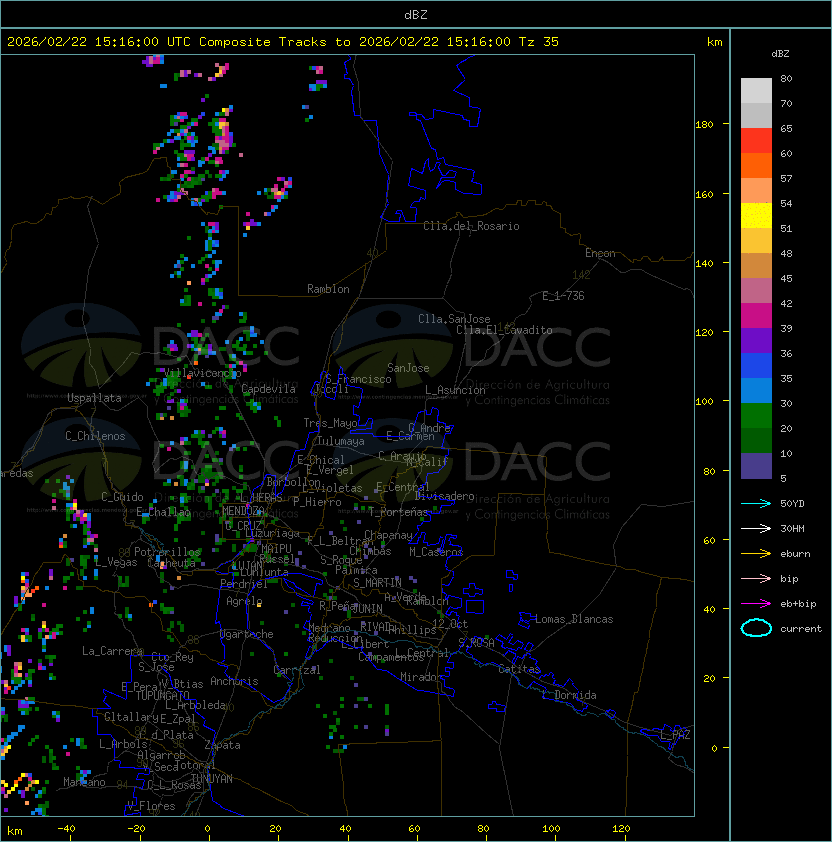
Task: Click the 'Clla.SanJose' map label
Action: (454, 319)
